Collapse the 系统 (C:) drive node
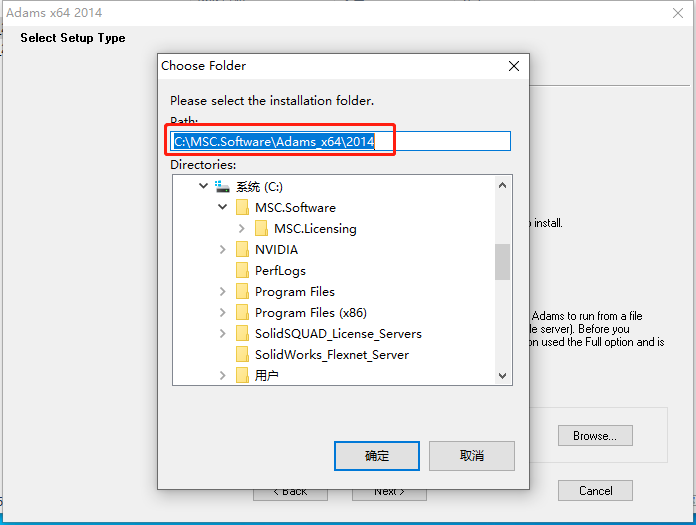 pos(203,186)
